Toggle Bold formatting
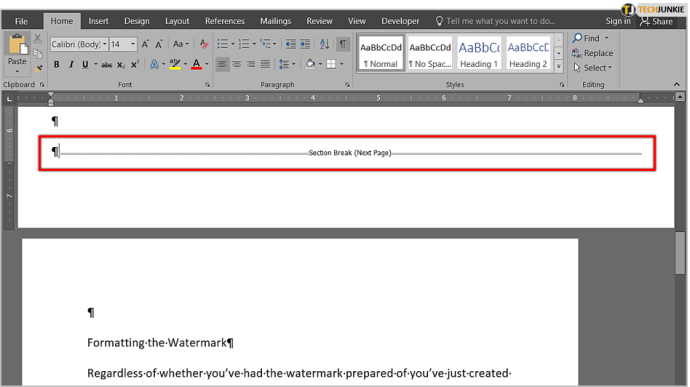Image resolution: width=690 pixels, height=387 pixels. pos(56,65)
